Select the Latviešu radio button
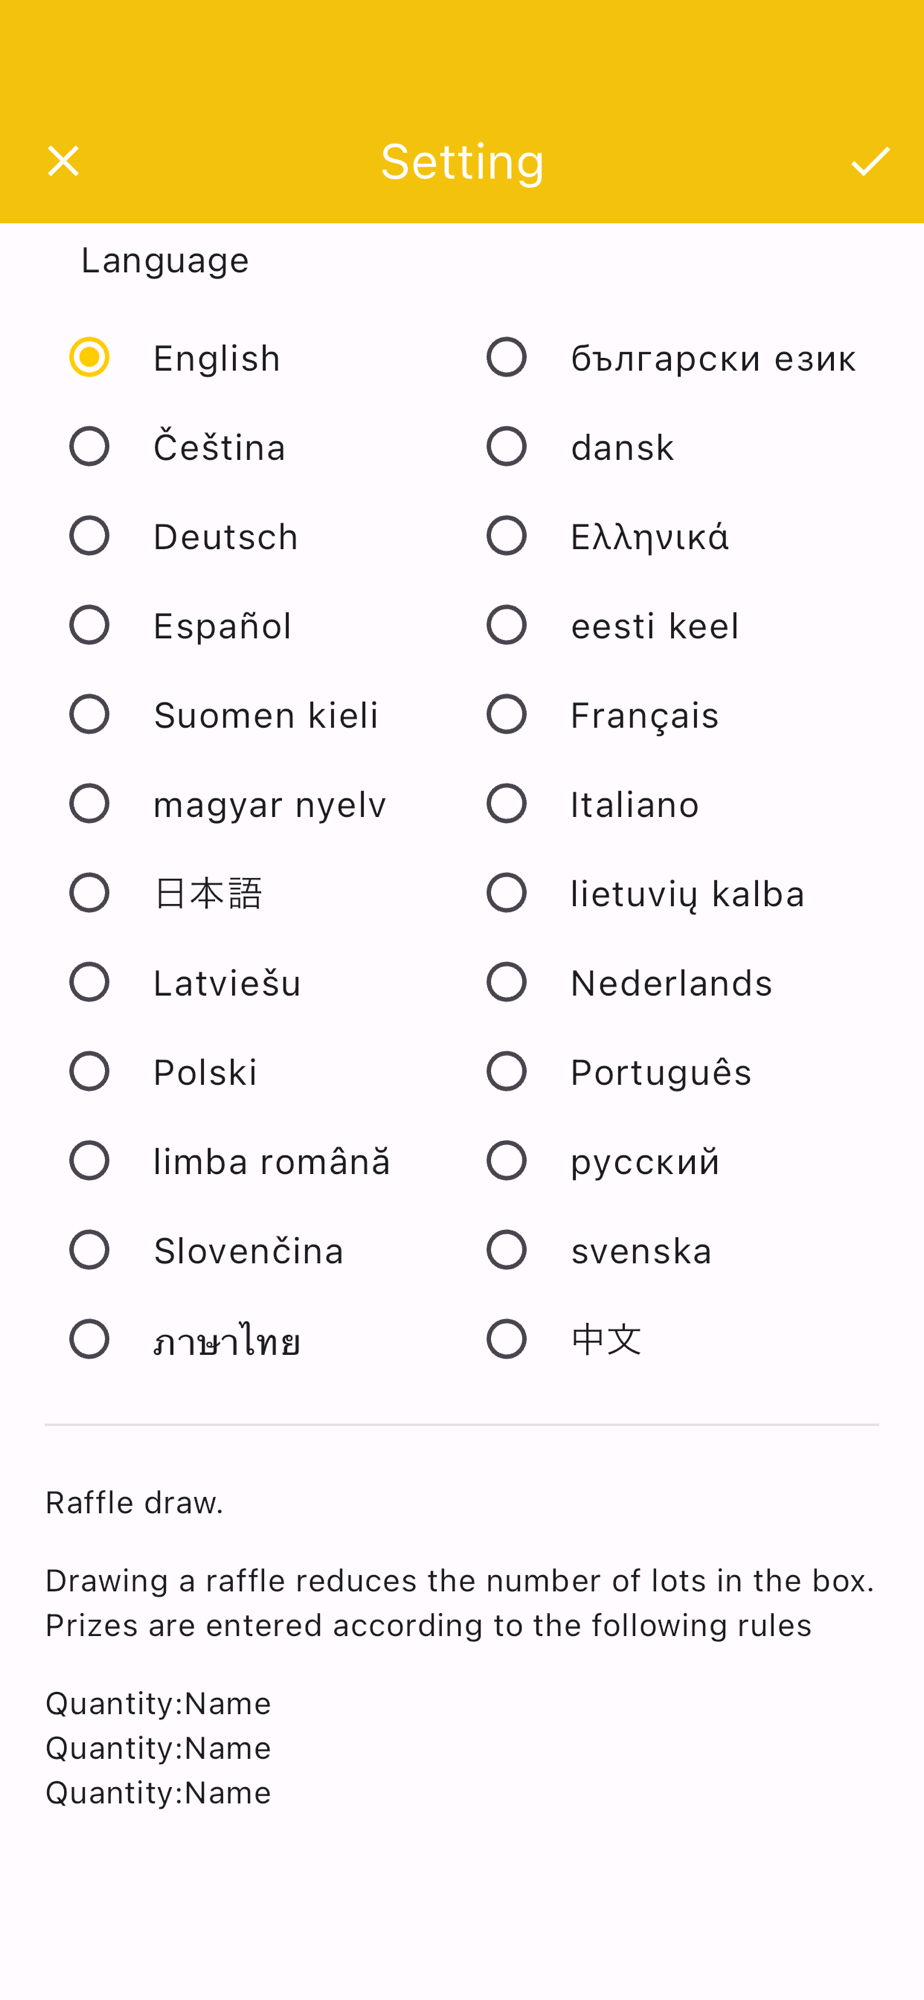 (x=89, y=982)
